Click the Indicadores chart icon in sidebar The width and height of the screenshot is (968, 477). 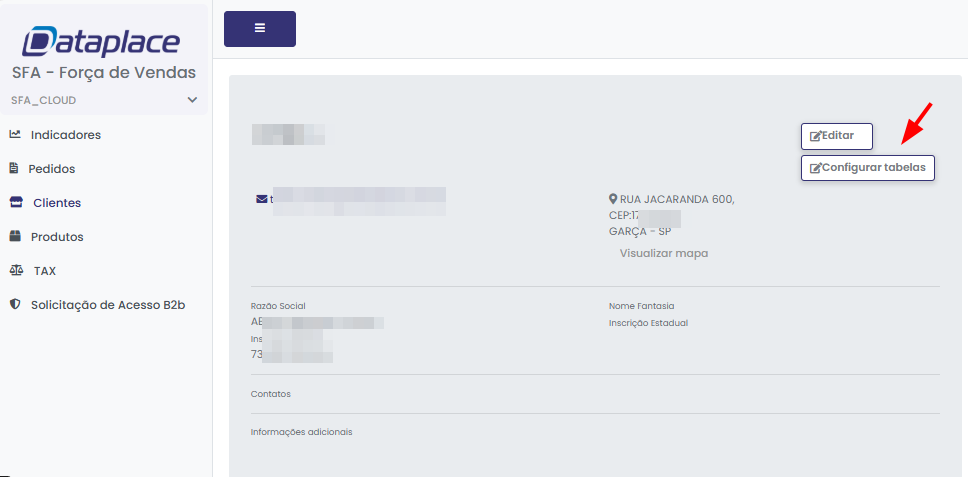click(15, 134)
